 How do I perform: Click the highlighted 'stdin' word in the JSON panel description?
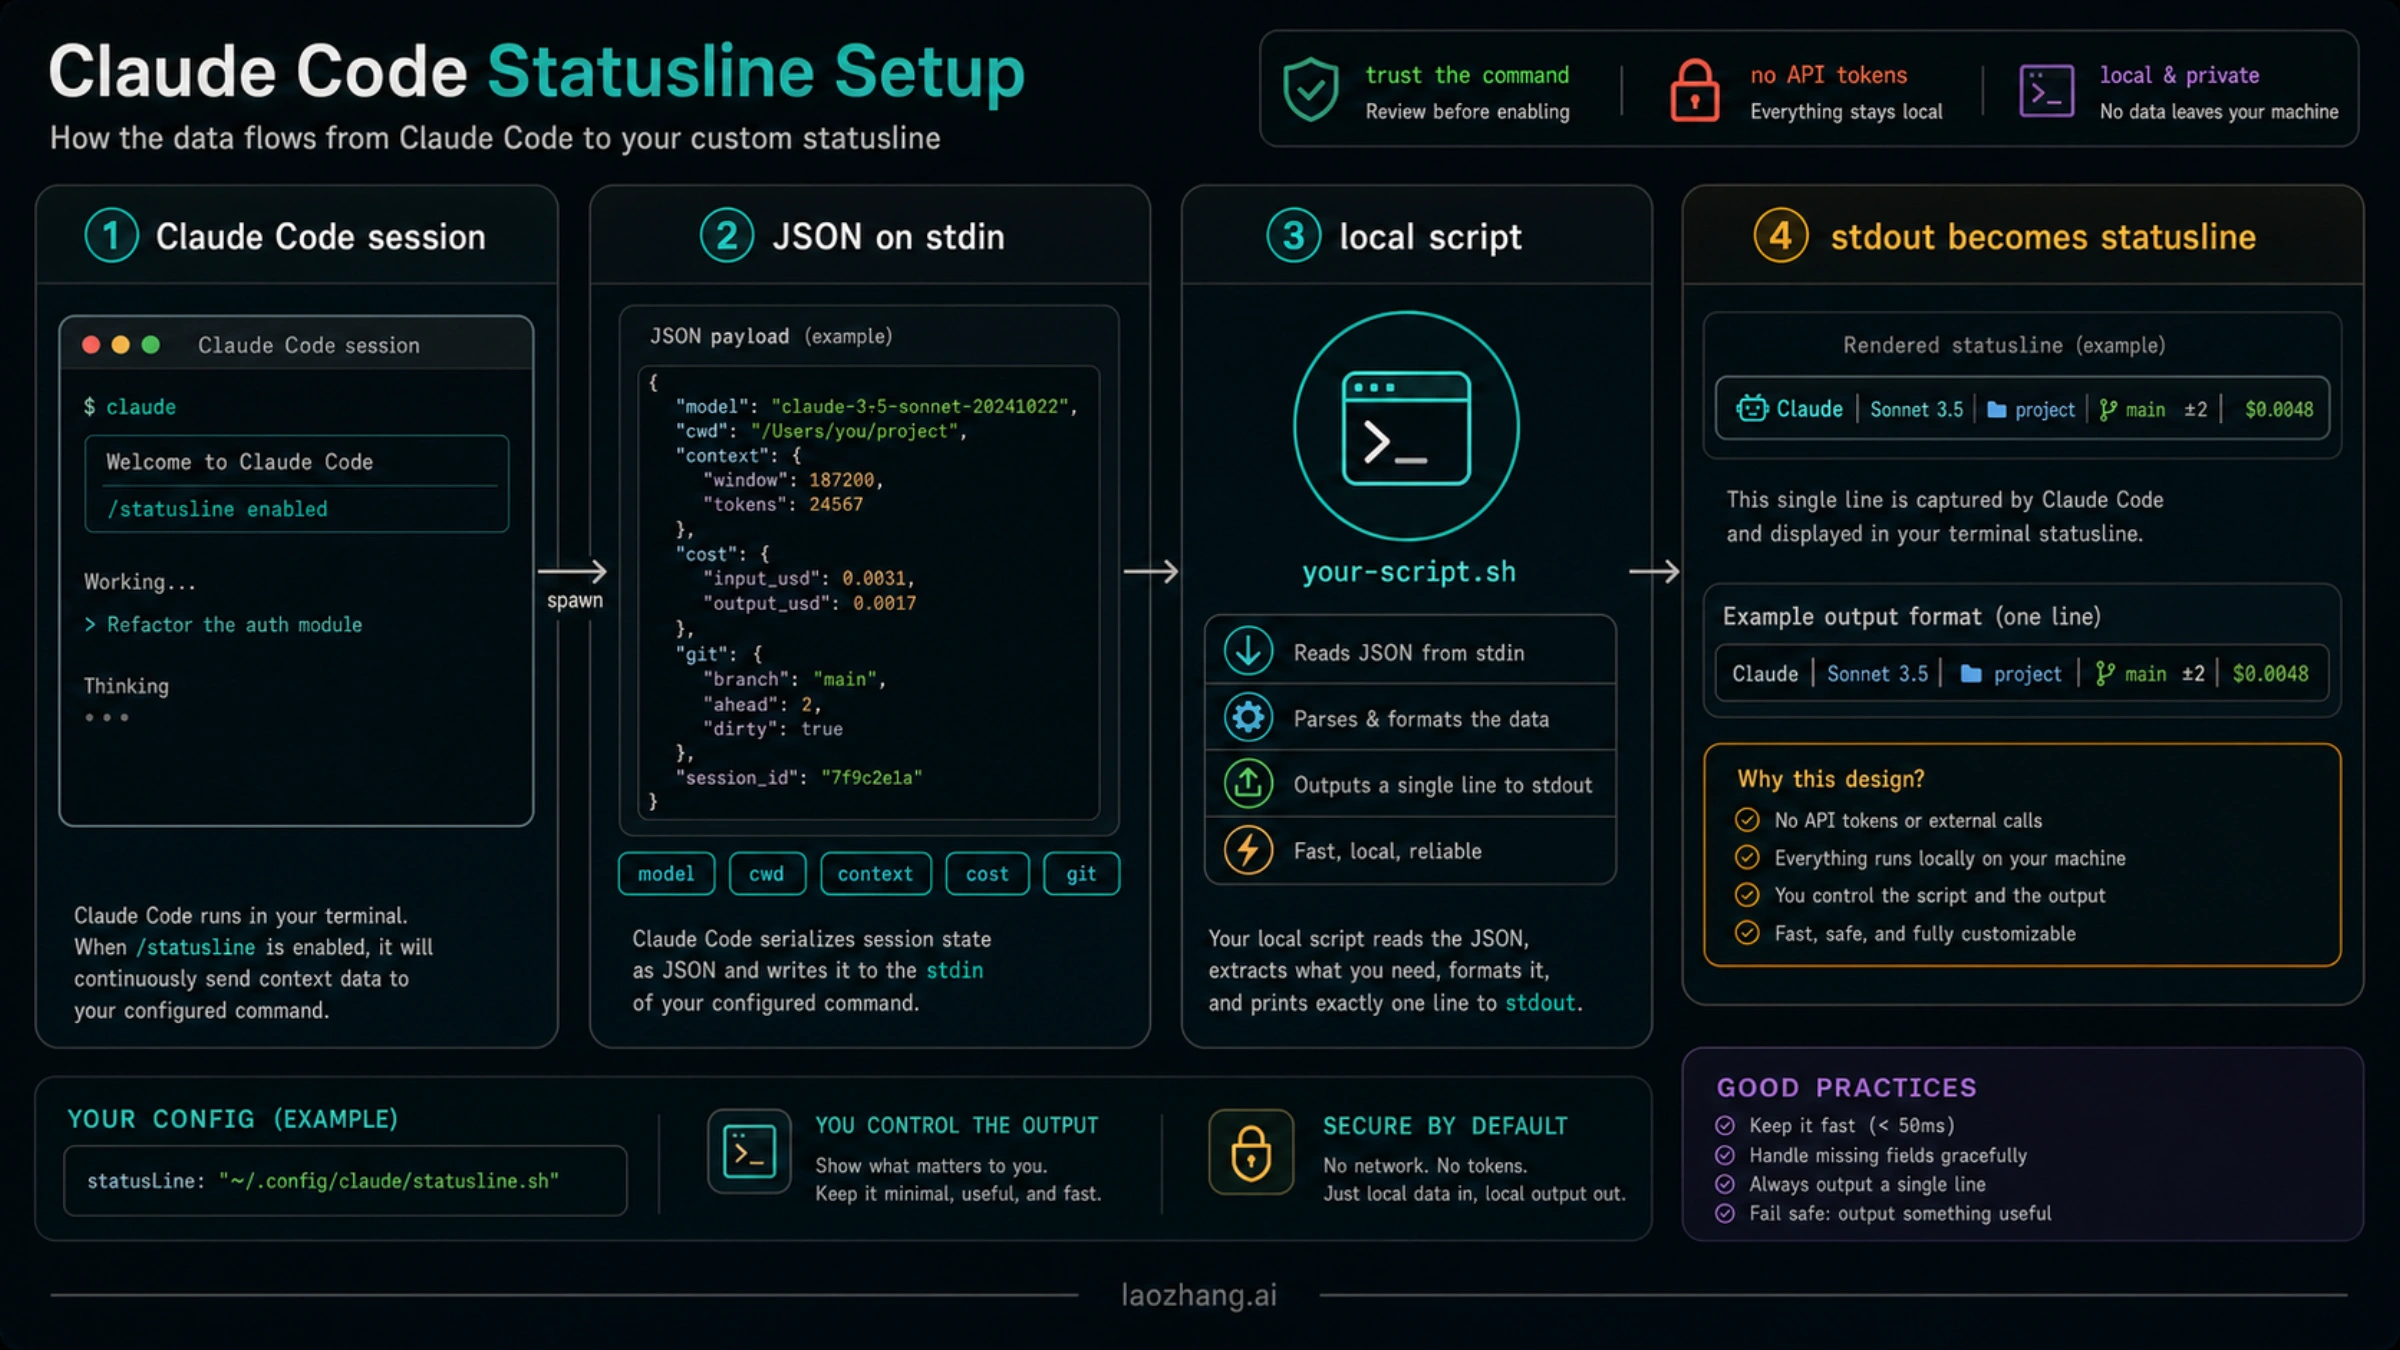954,970
